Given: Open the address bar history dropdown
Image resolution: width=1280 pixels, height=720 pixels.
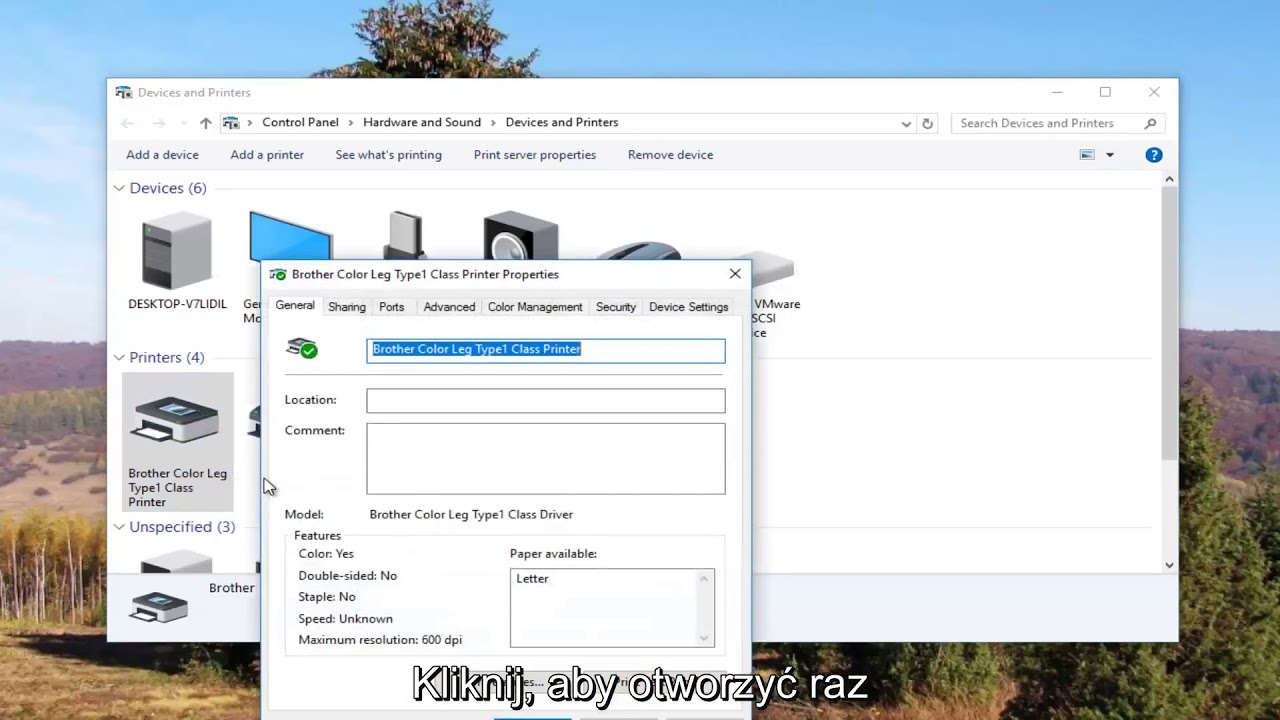Looking at the screenshot, I should pos(906,124).
